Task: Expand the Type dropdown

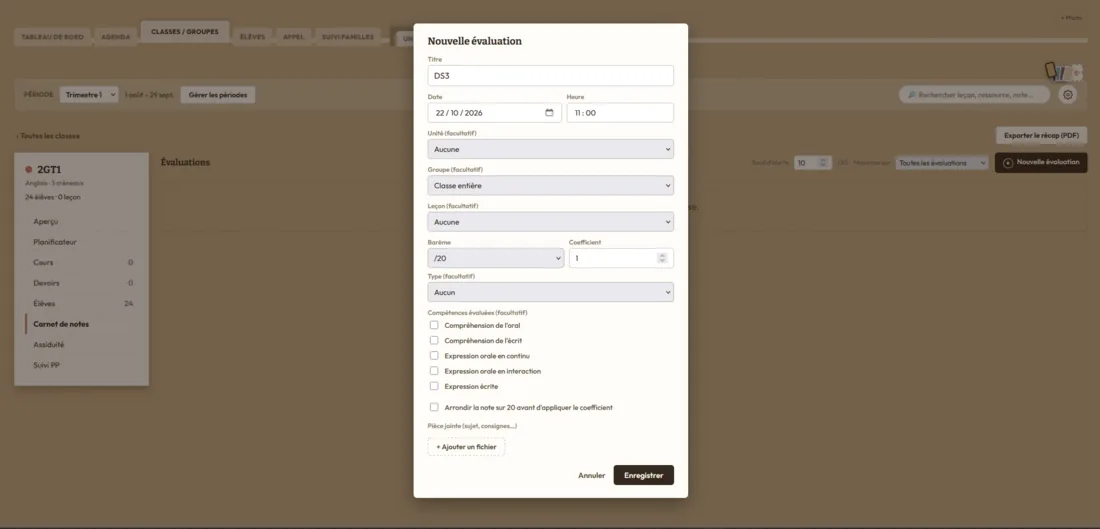Action: pyautogui.click(x=551, y=292)
